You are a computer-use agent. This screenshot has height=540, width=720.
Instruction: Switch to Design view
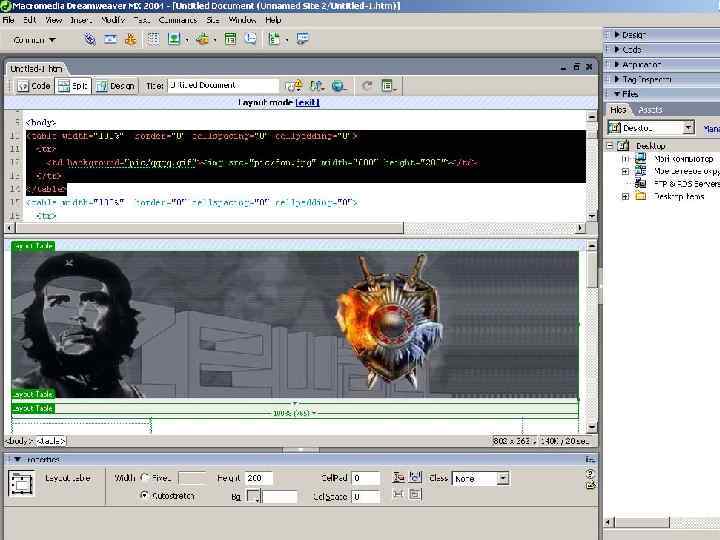pos(115,86)
